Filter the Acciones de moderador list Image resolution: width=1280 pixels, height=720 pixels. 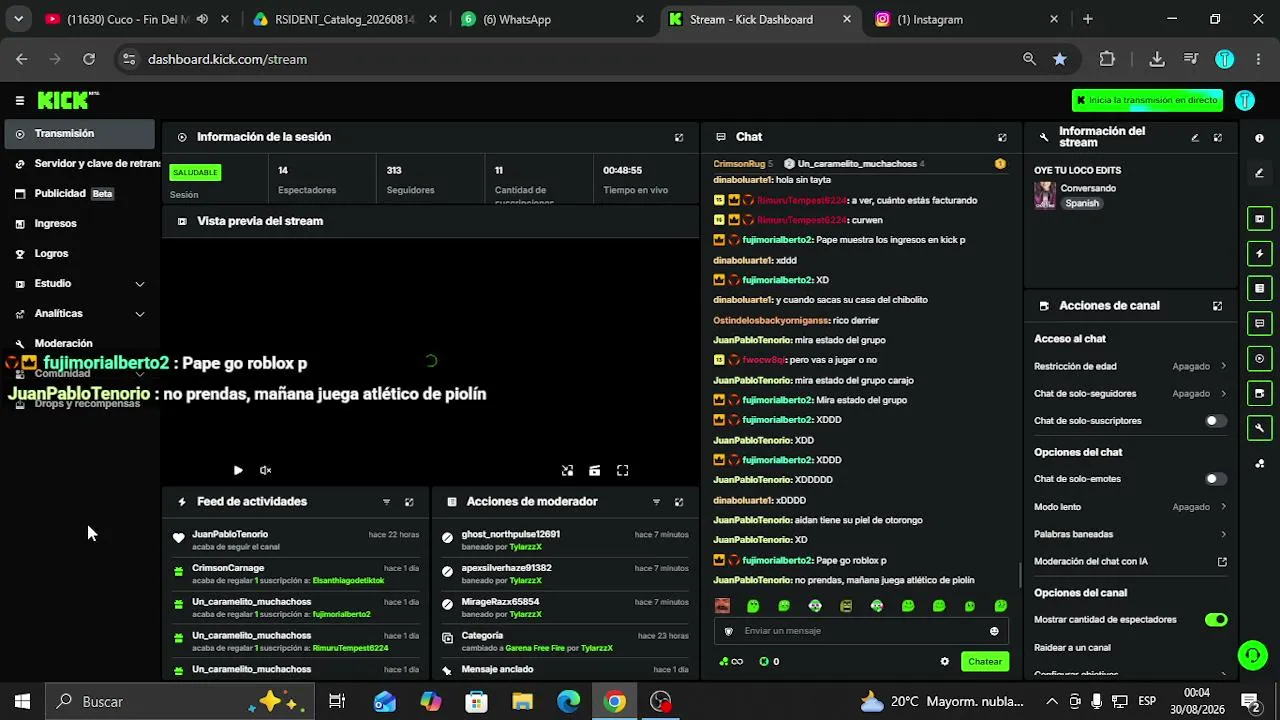[656, 502]
